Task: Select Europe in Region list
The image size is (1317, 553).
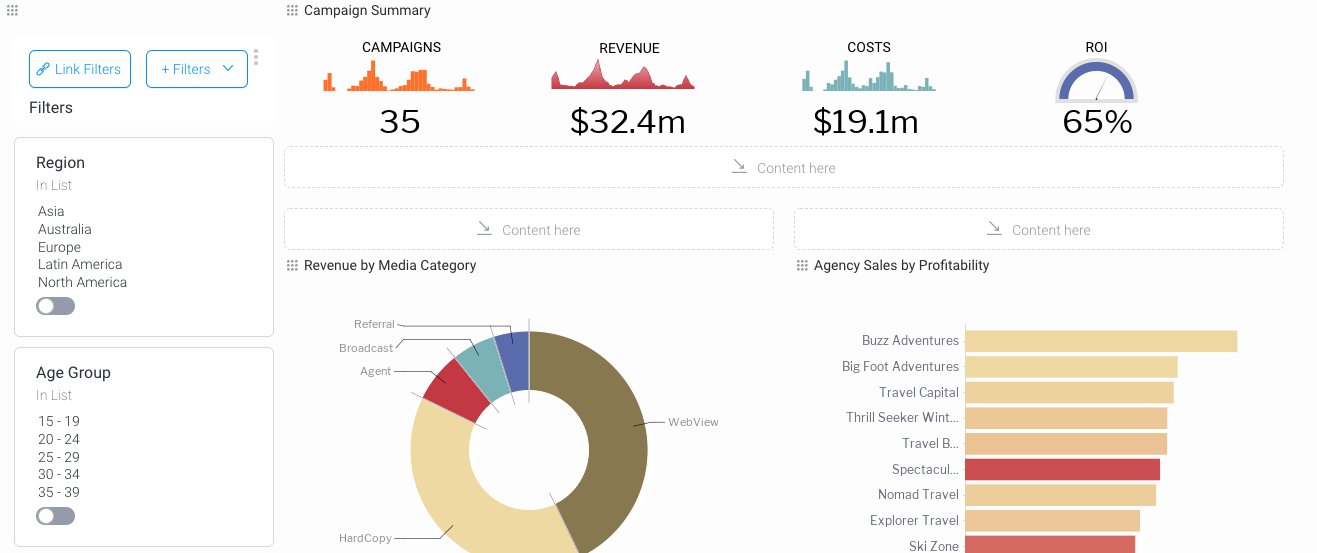Action: coord(59,247)
